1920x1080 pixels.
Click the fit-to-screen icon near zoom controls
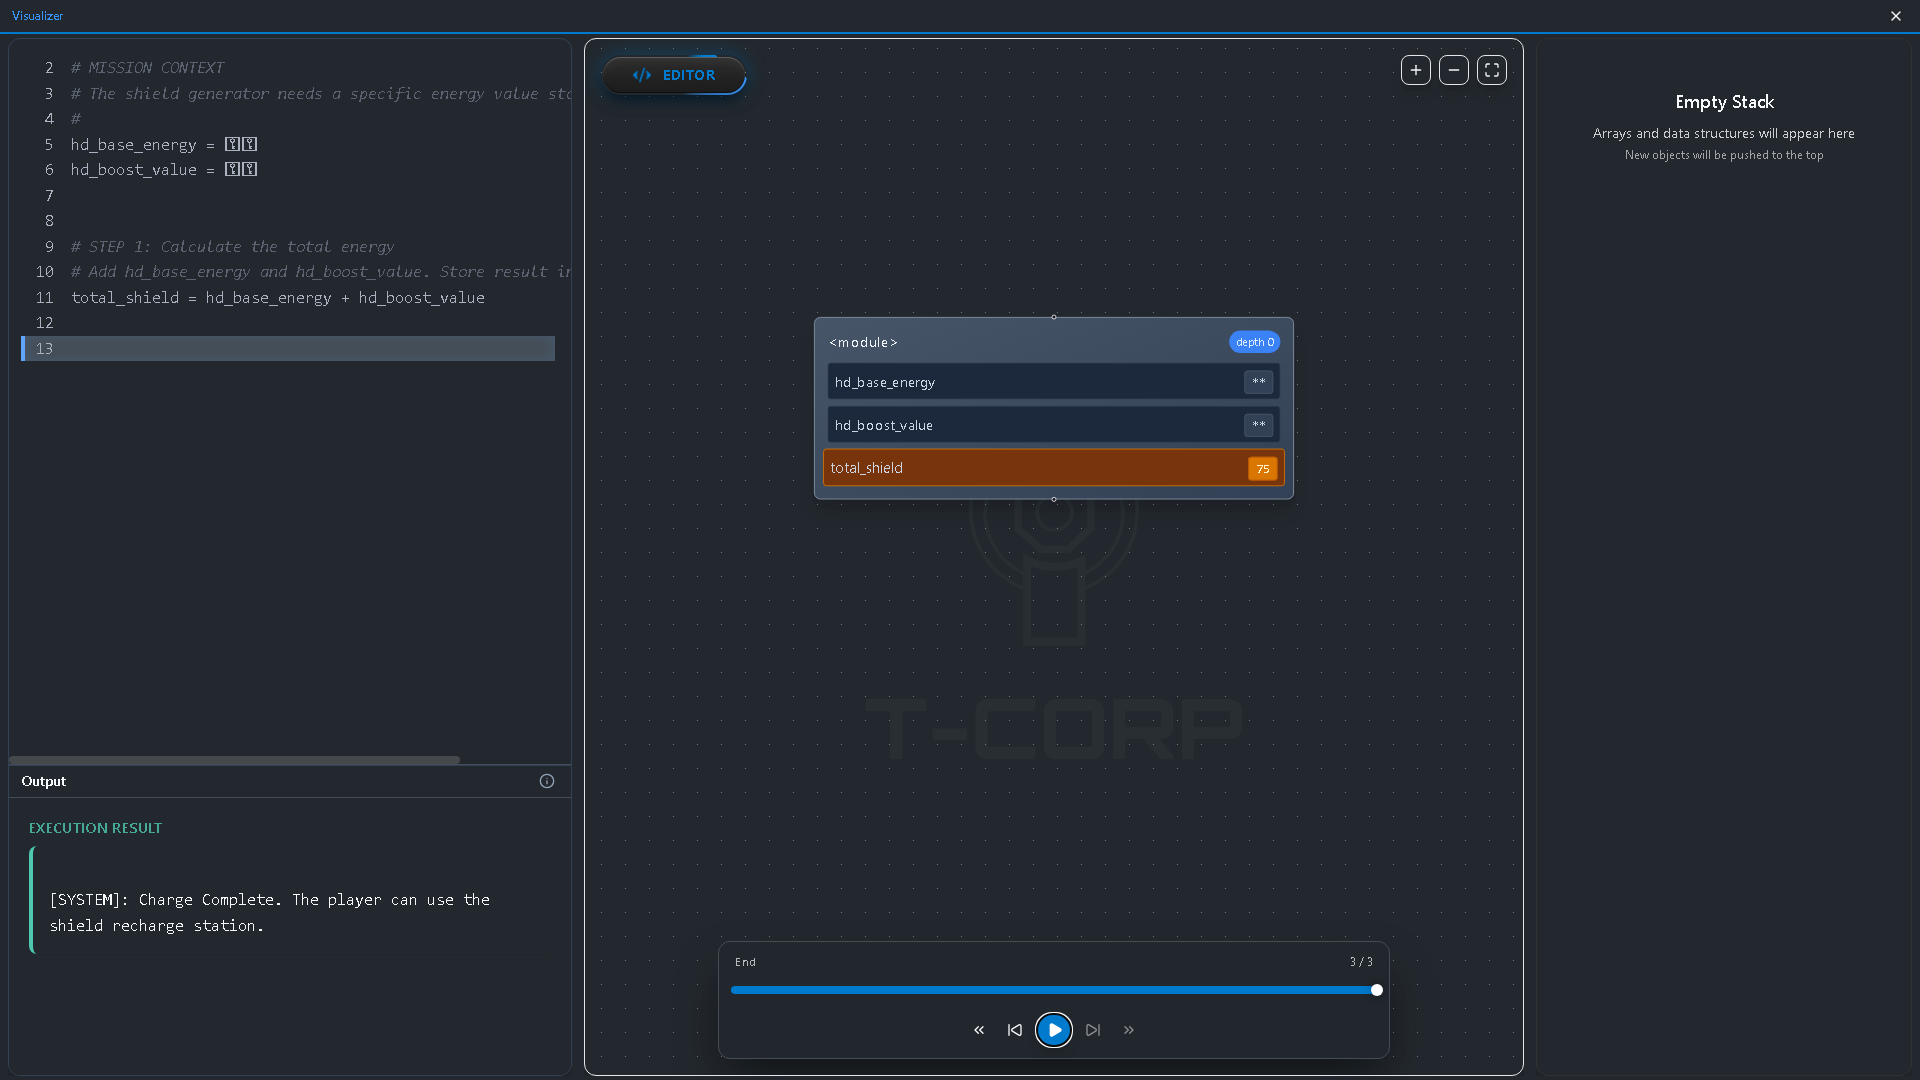[x=1491, y=70]
